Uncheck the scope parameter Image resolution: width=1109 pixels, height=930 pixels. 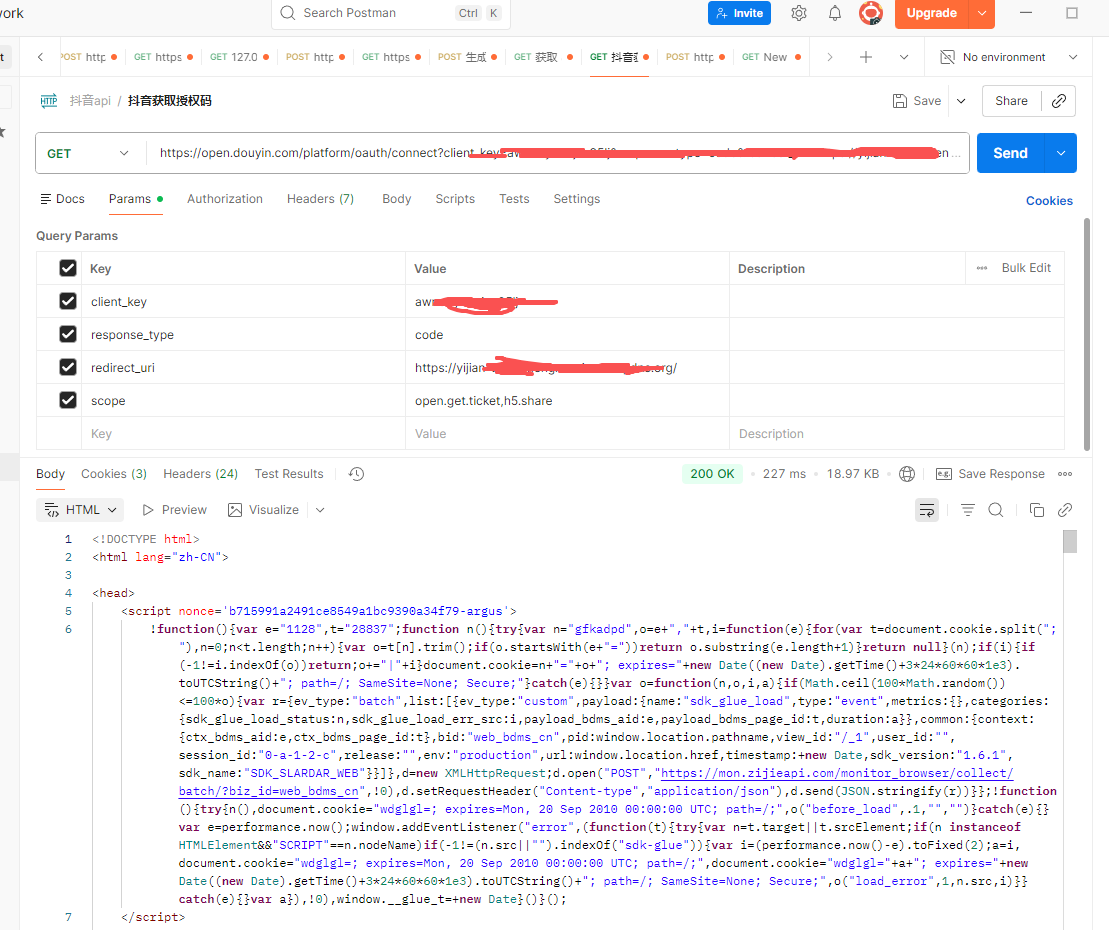coord(68,400)
